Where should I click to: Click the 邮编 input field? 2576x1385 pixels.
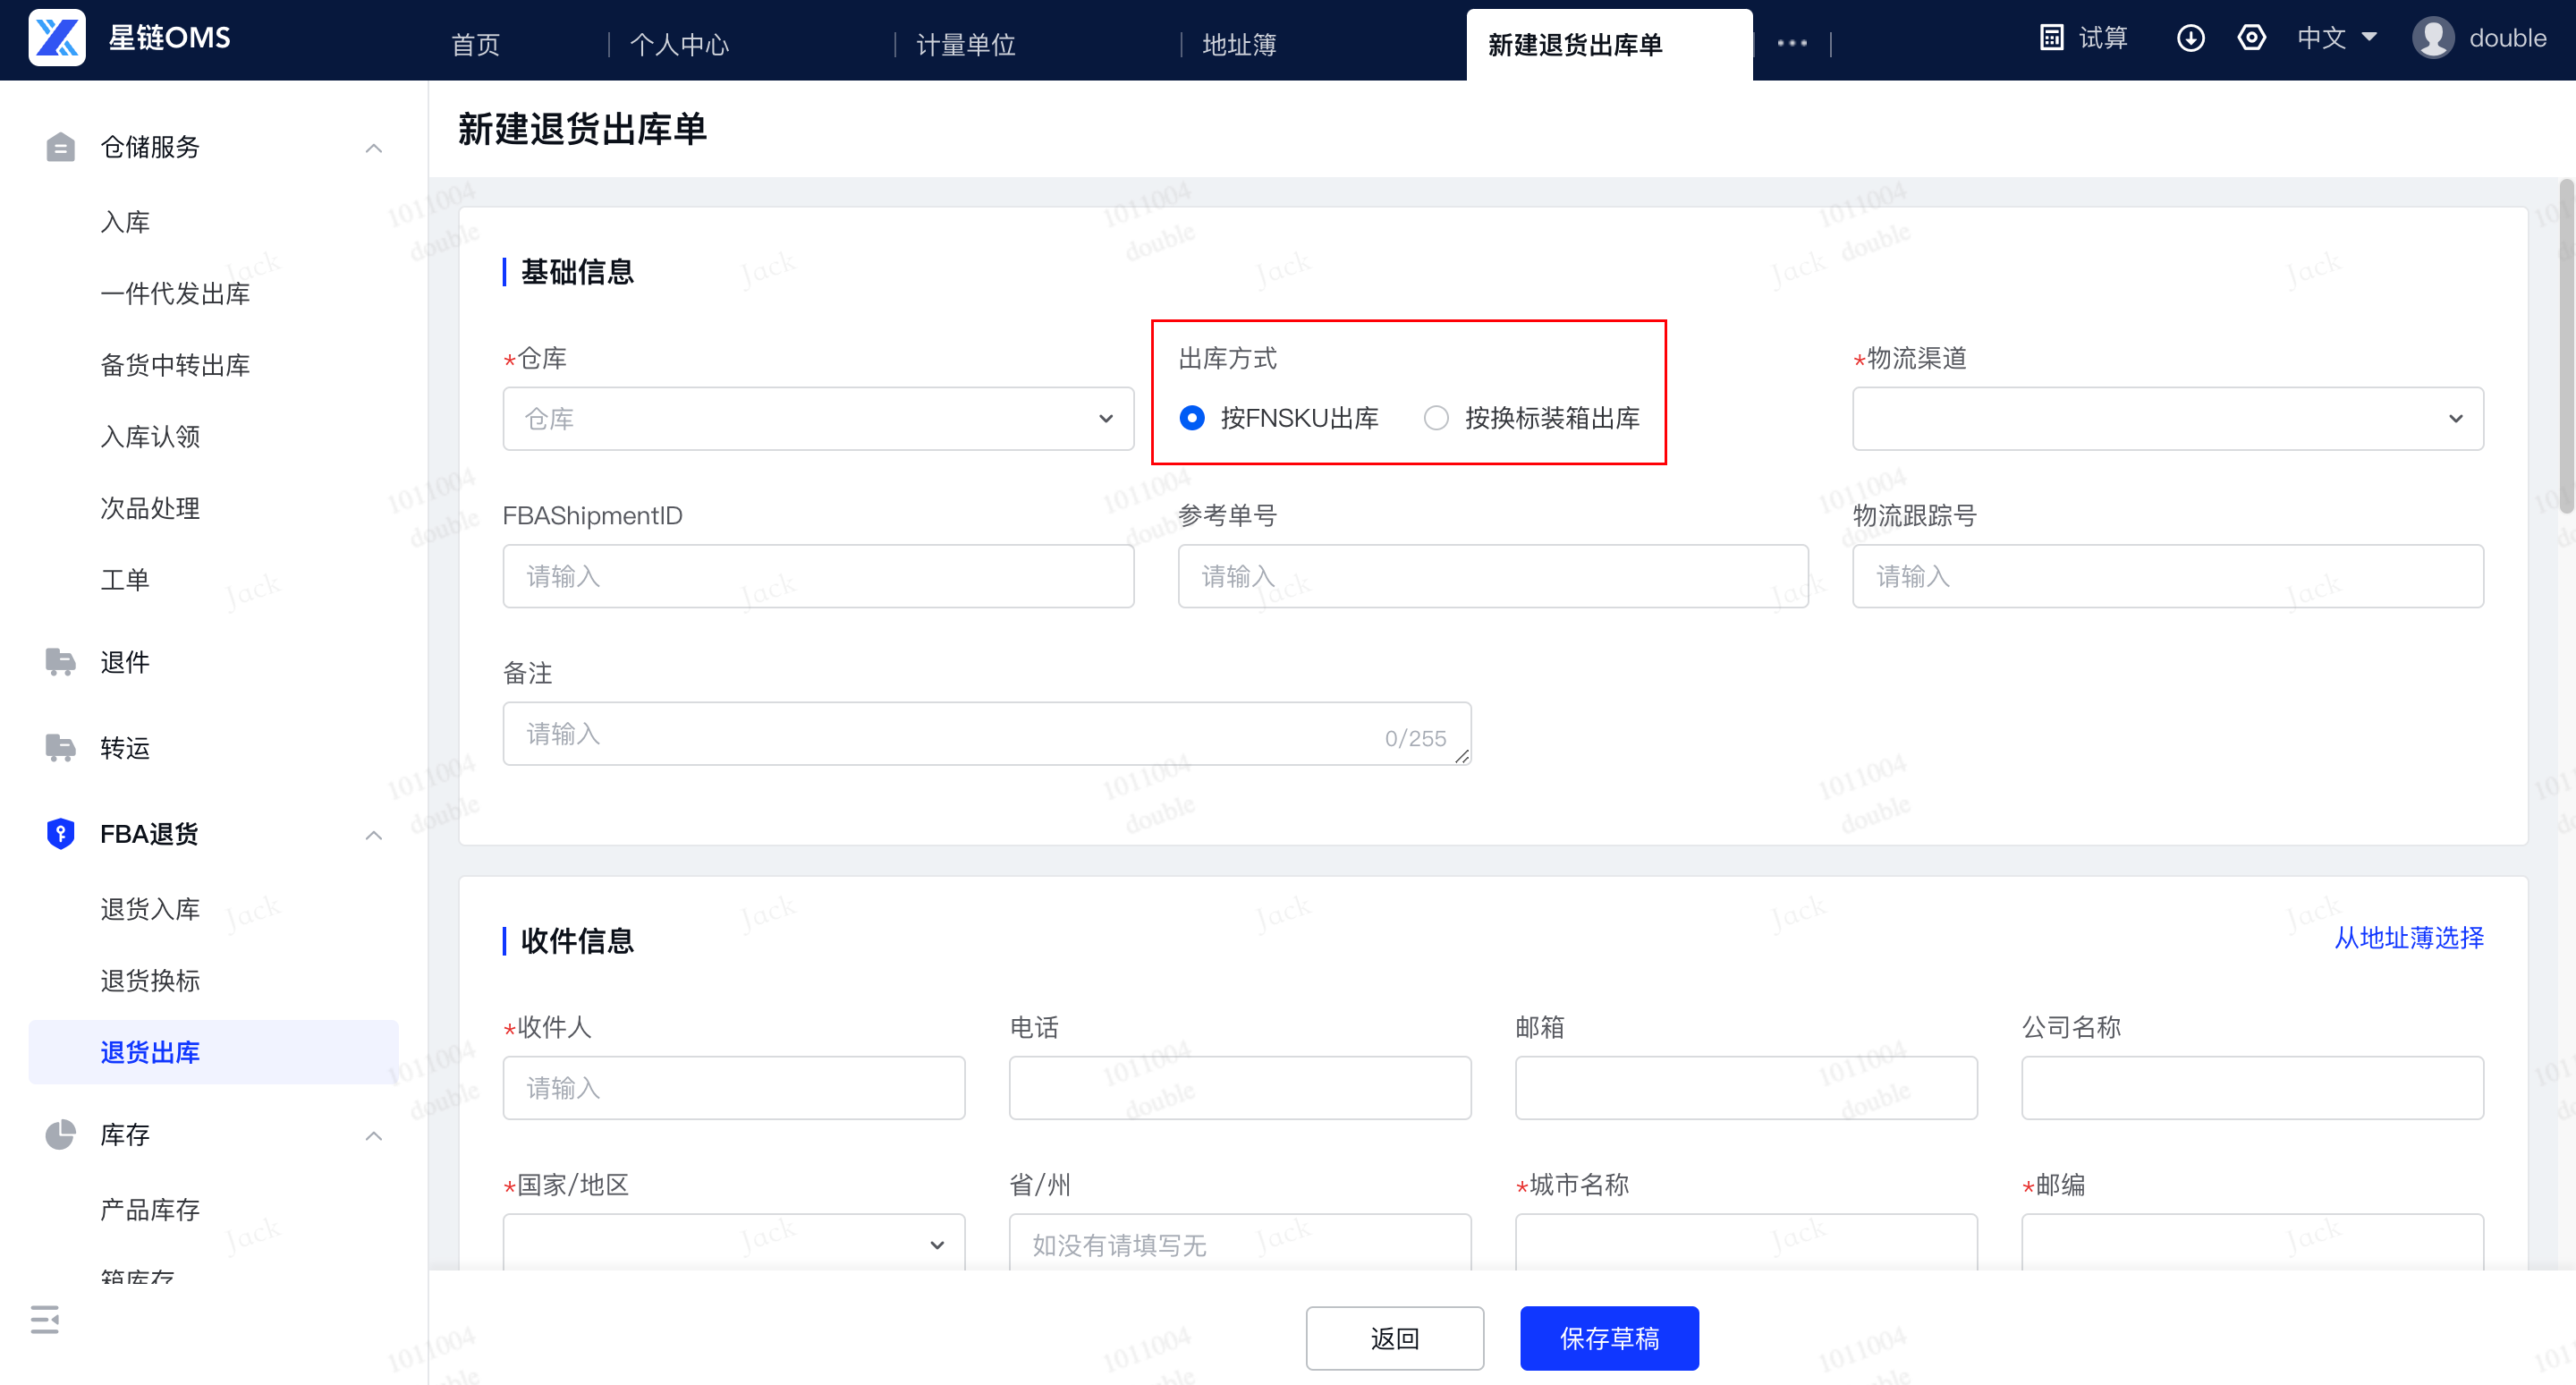click(x=2252, y=1241)
